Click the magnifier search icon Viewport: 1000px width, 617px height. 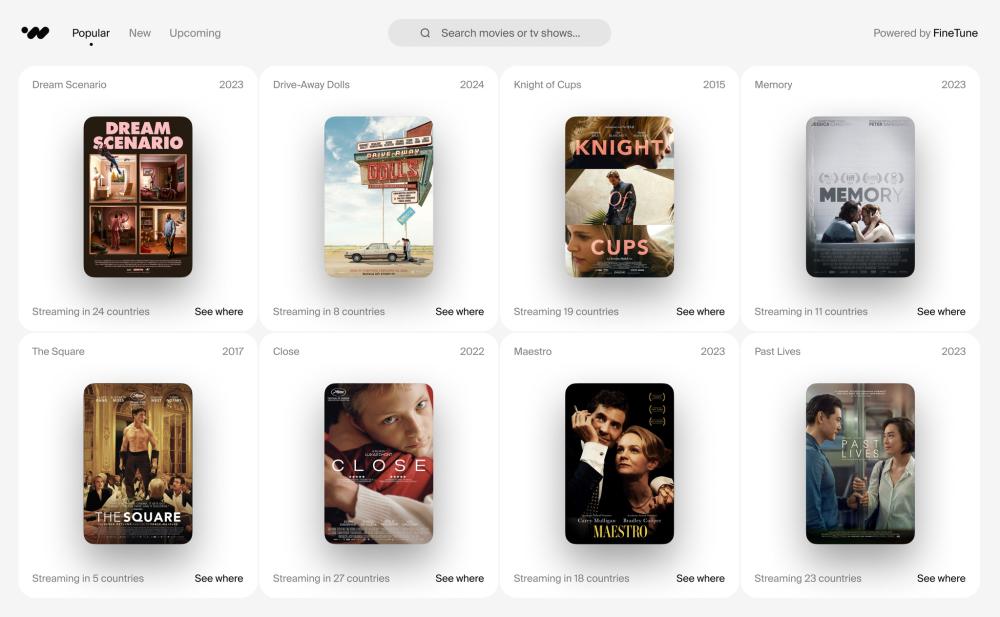pyautogui.click(x=425, y=33)
